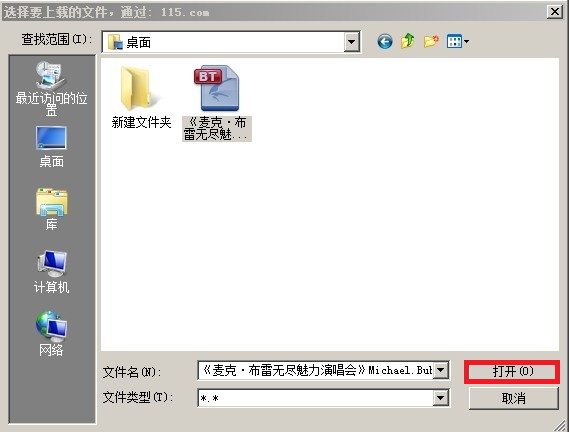Select 桌面 in the places sidebar
The image size is (569, 432).
[x=51, y=147]
